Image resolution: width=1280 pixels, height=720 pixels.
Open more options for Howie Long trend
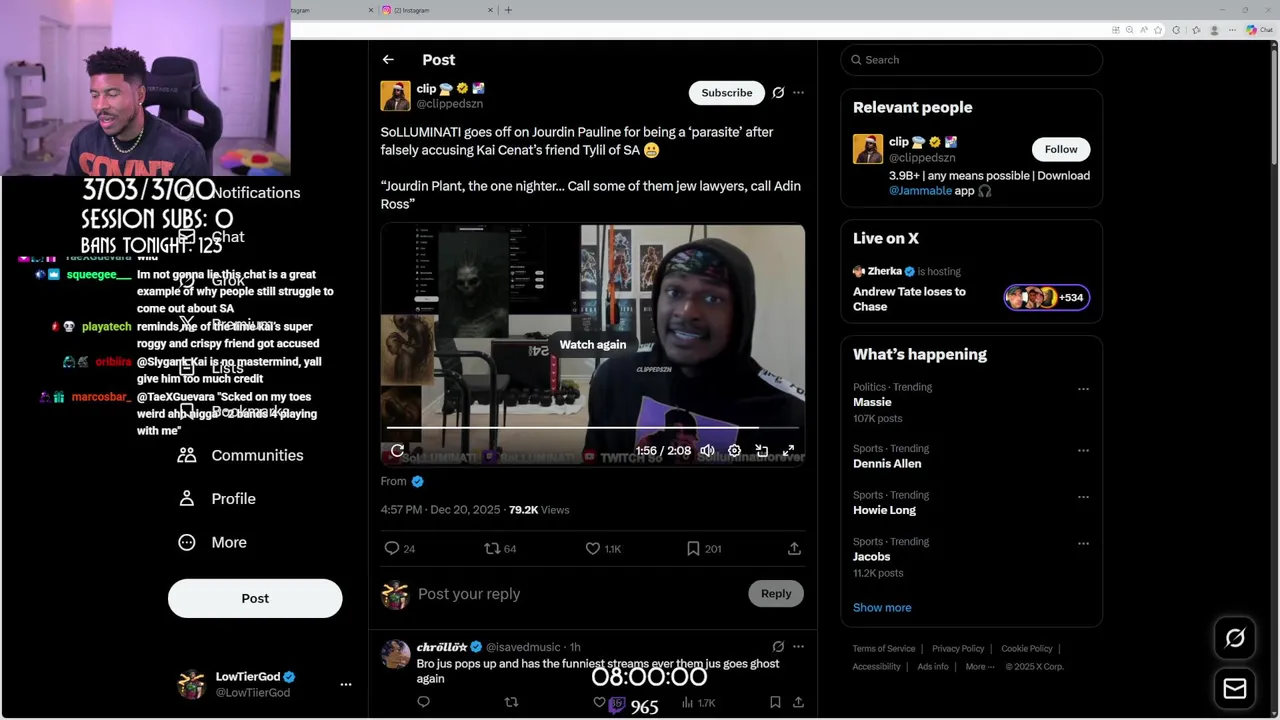1083,497
